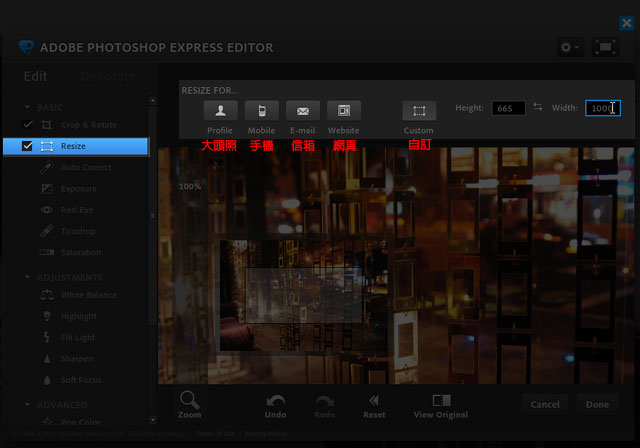
Task: Undo the last edit
Action: (276, 406)
